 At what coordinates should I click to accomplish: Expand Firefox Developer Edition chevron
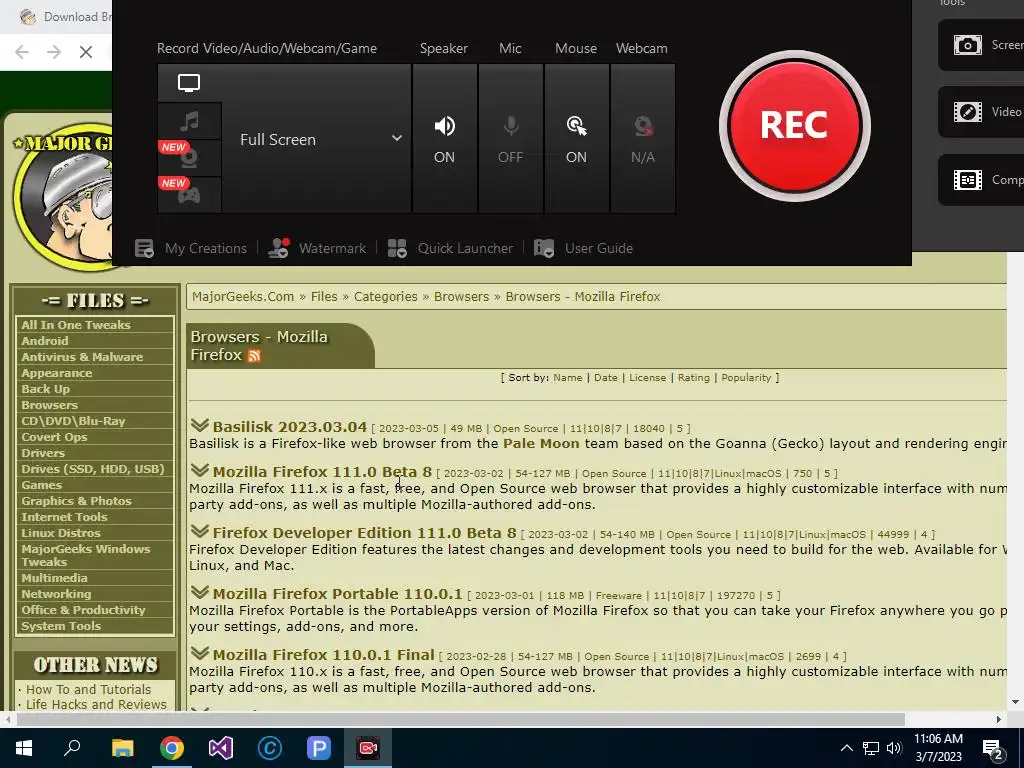[199, 531]
